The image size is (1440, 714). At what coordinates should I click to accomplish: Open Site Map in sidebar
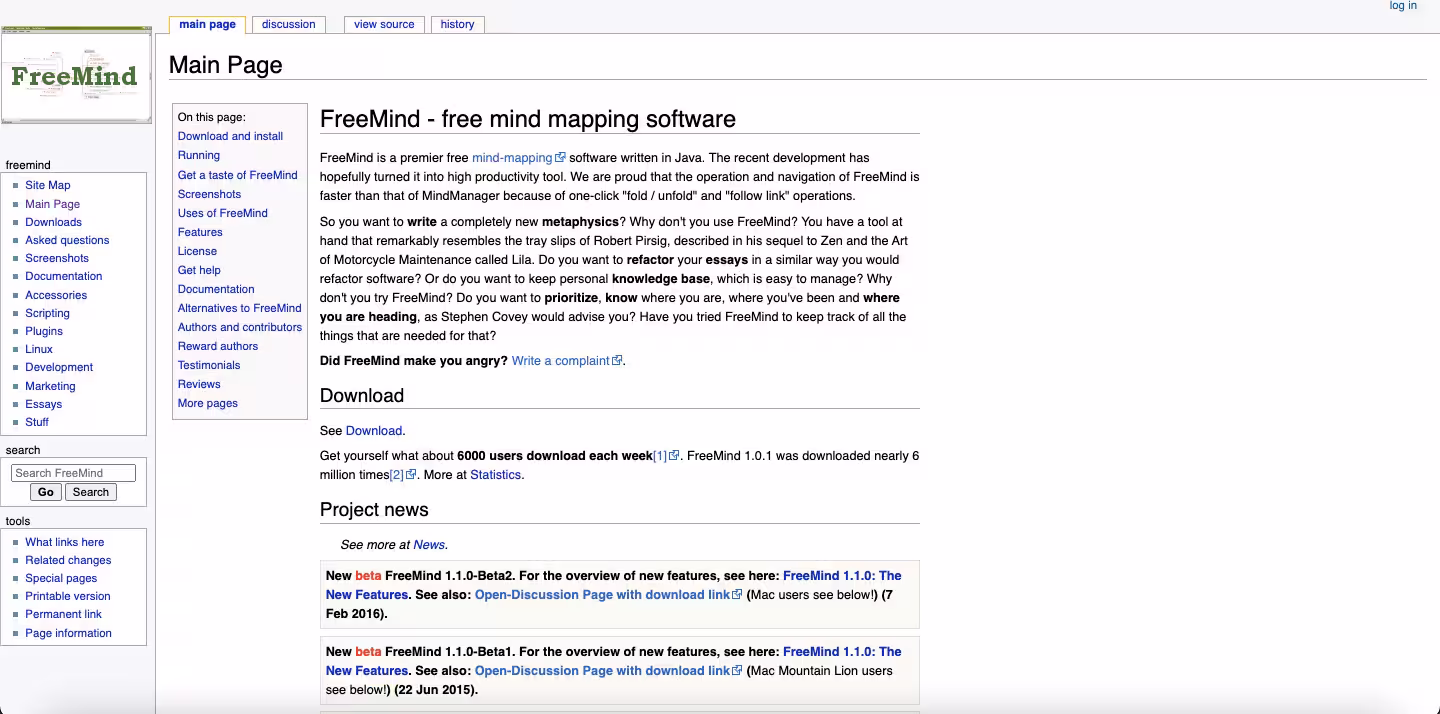point(48,185)
